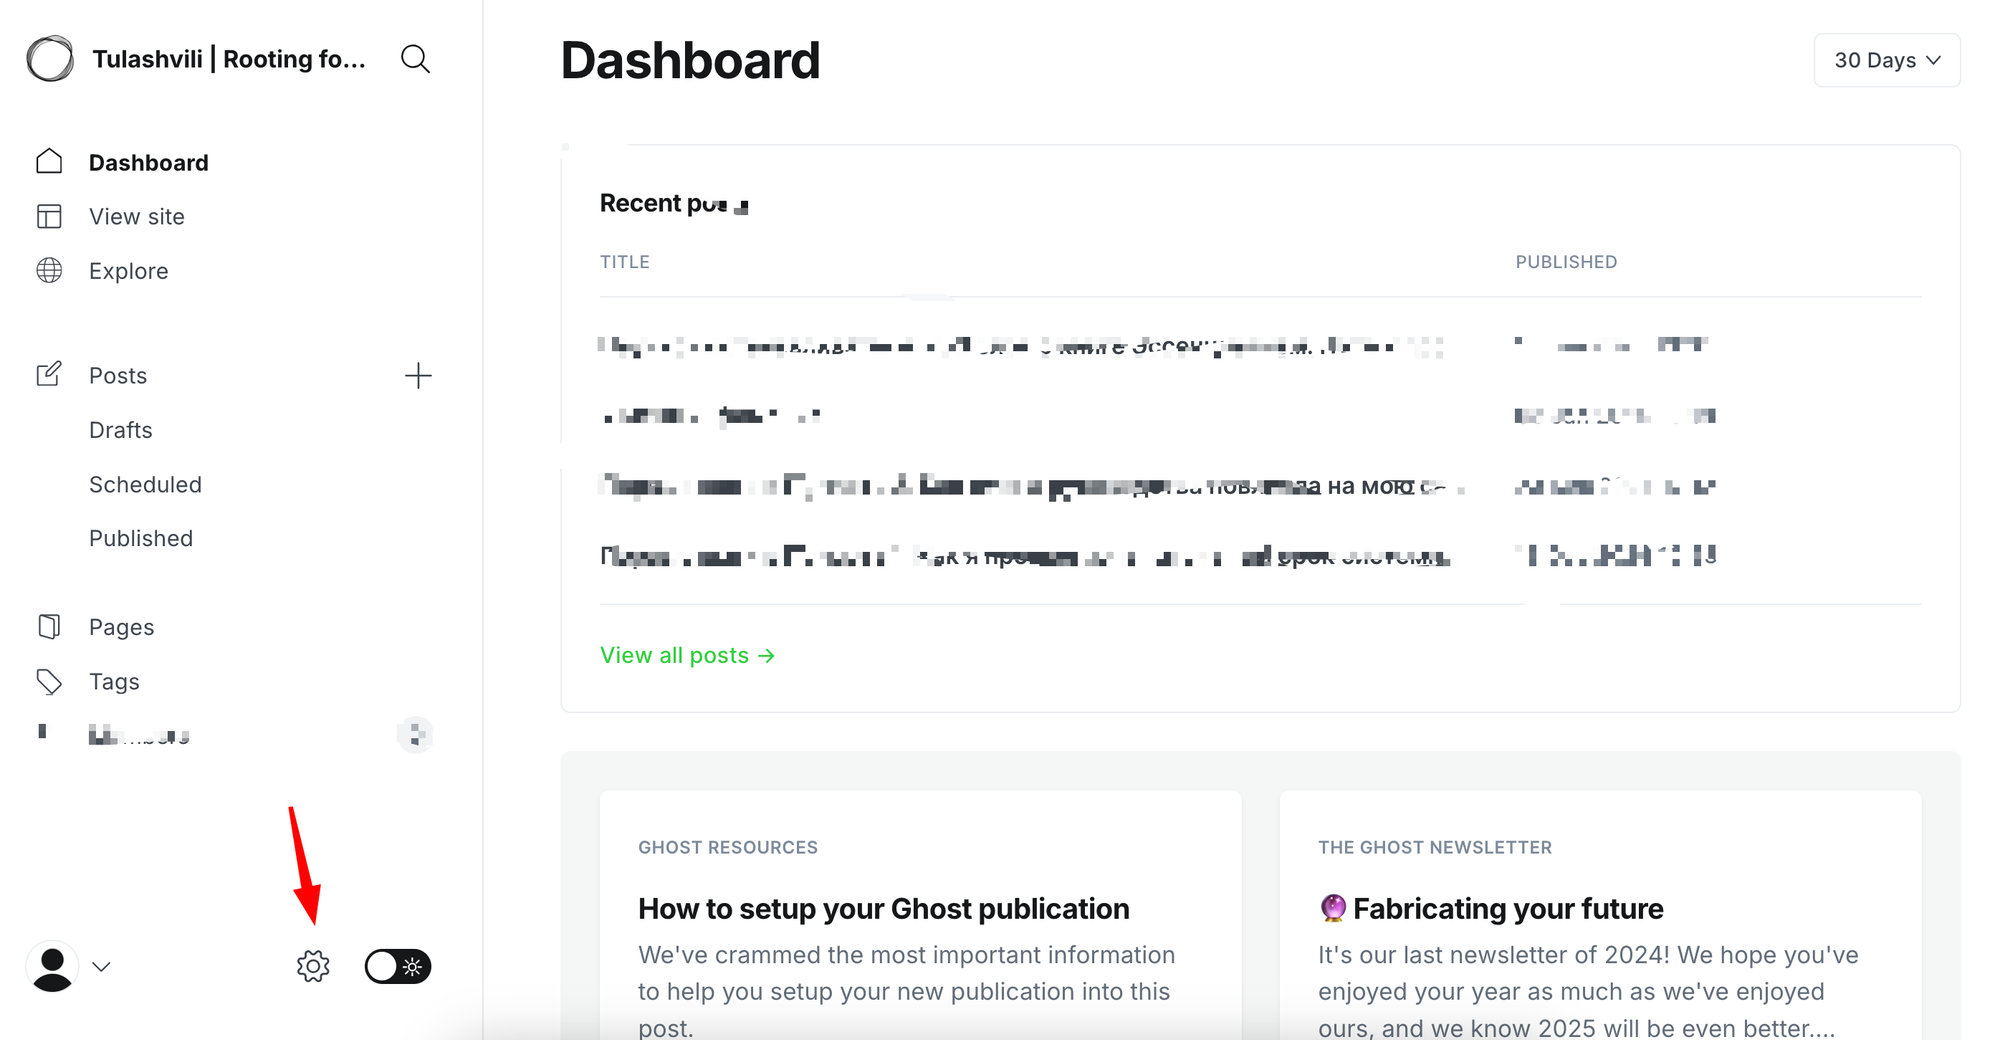Screen dimensions: 2000x1040
Task: Open How to setup your Ghost publication
Action: coord(884,909)
